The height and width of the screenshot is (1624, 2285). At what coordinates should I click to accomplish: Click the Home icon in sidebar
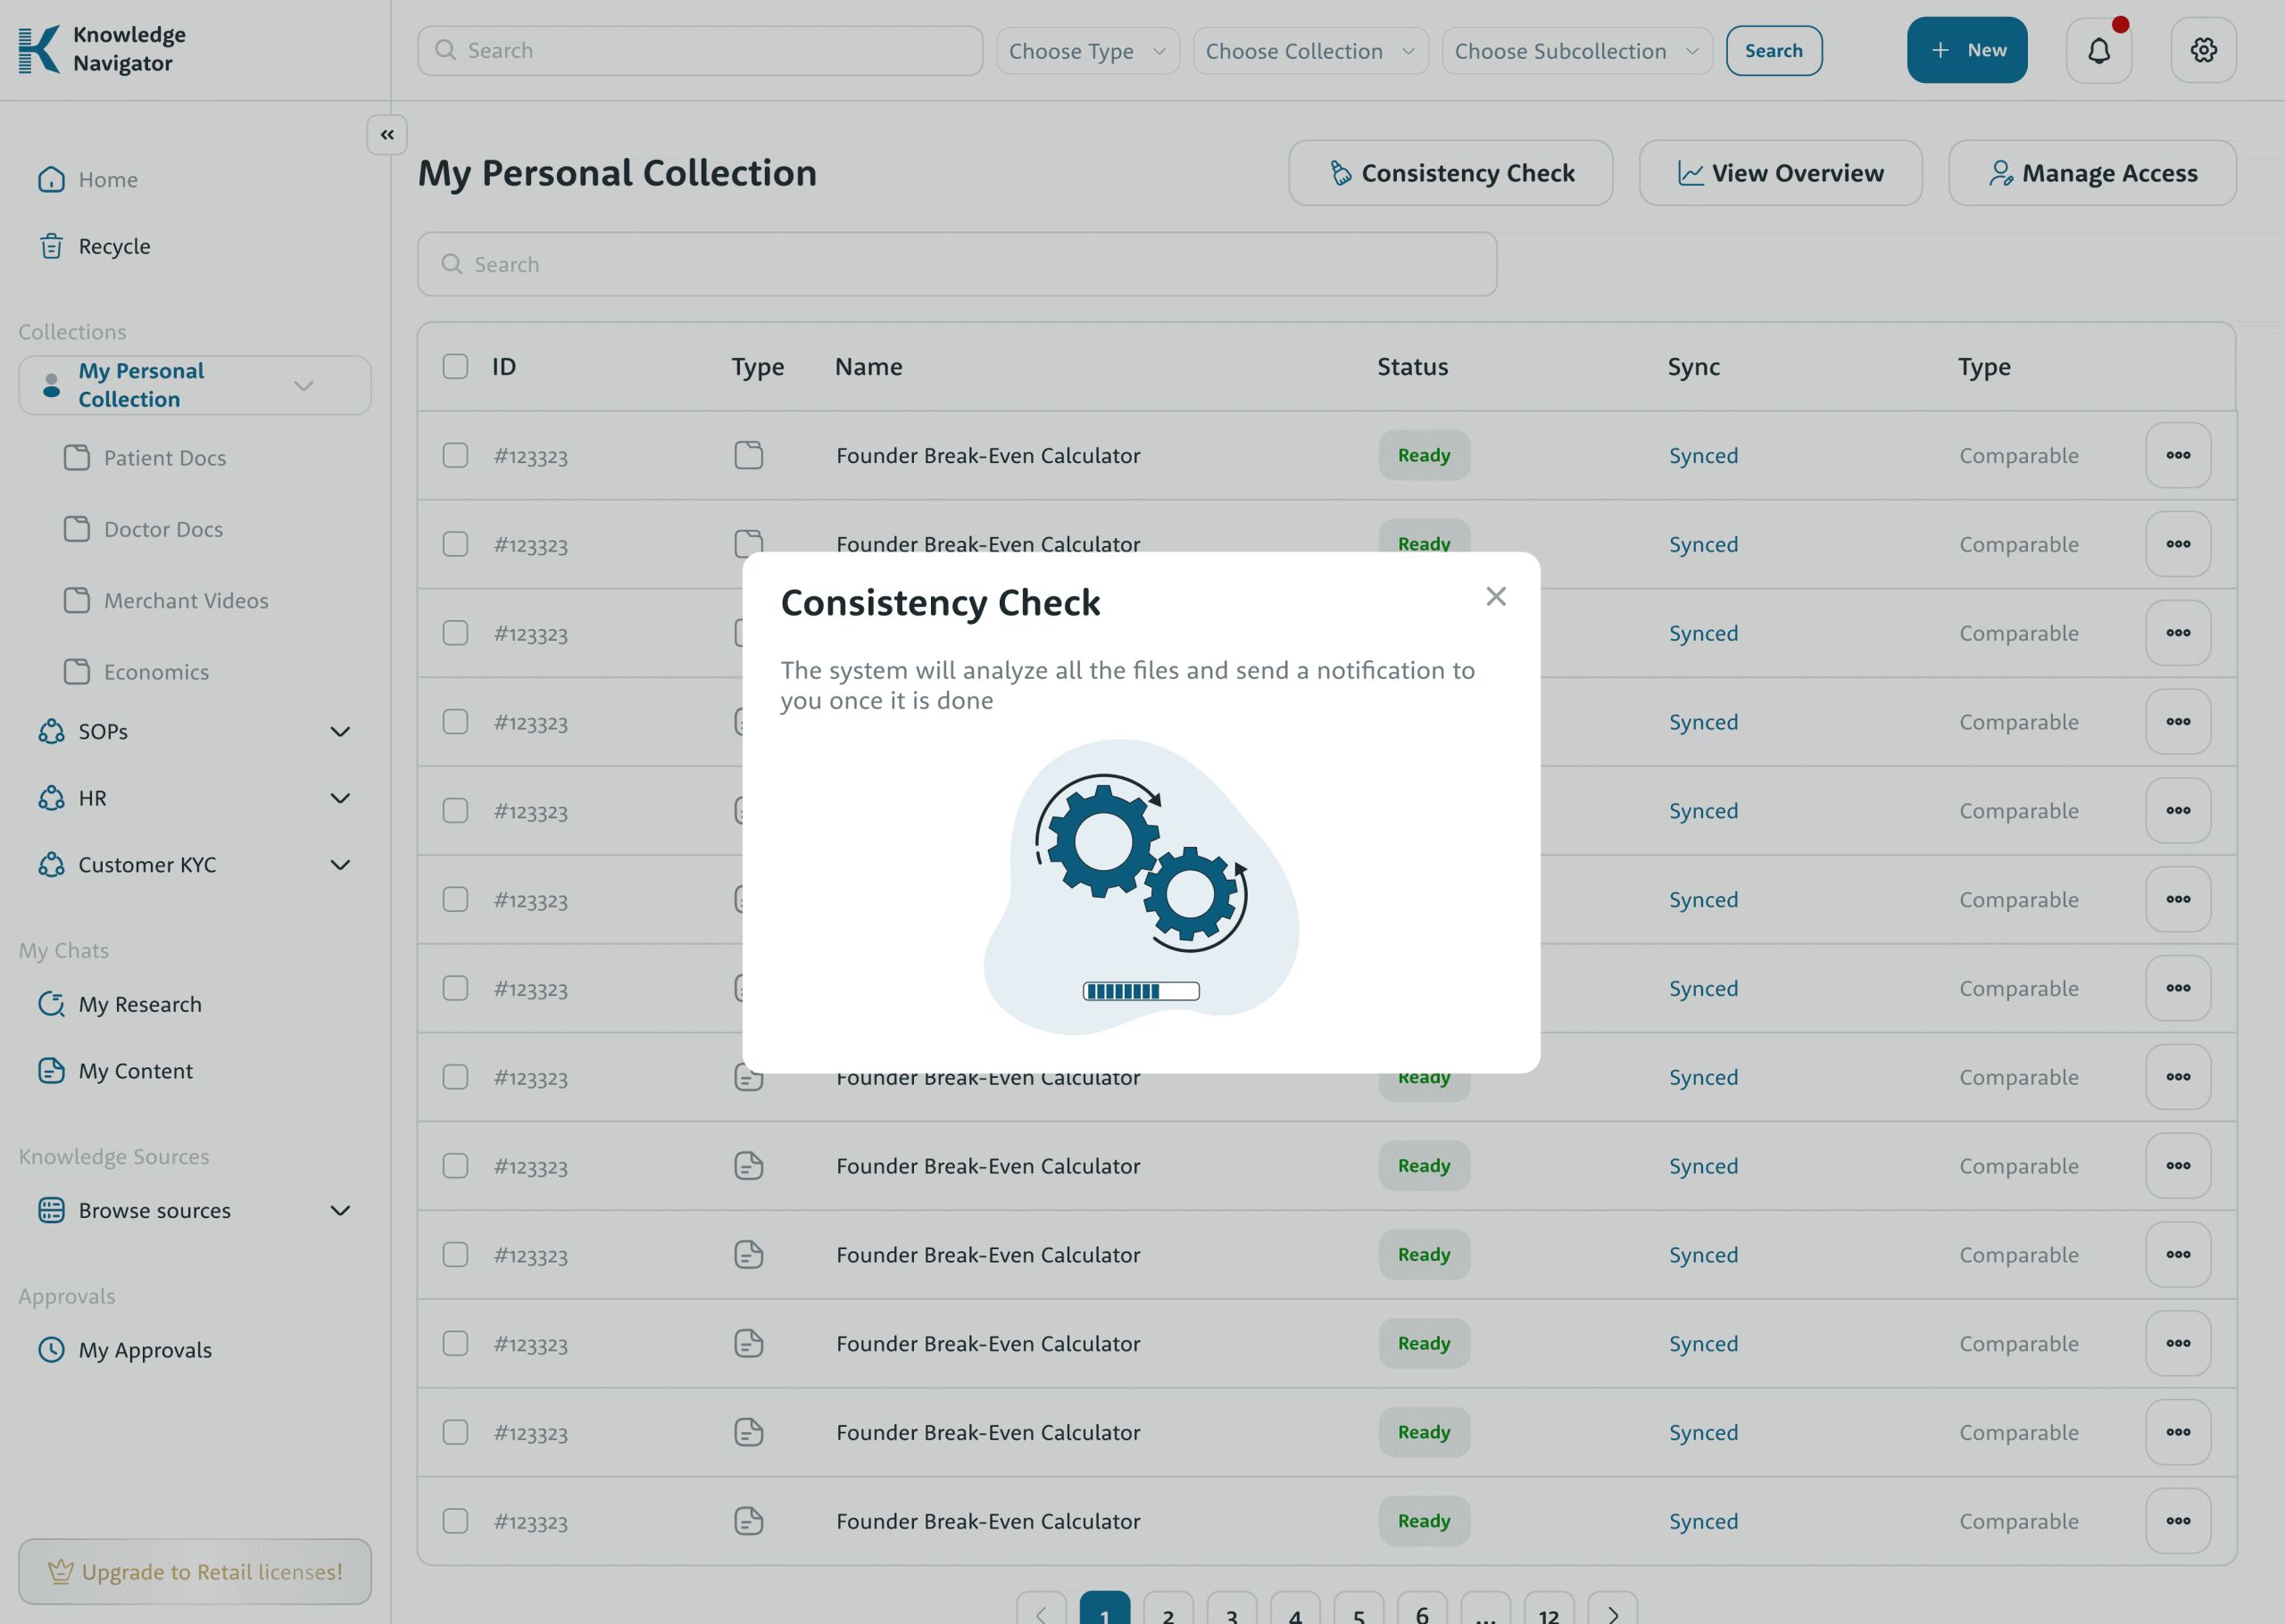coord(51,180)
